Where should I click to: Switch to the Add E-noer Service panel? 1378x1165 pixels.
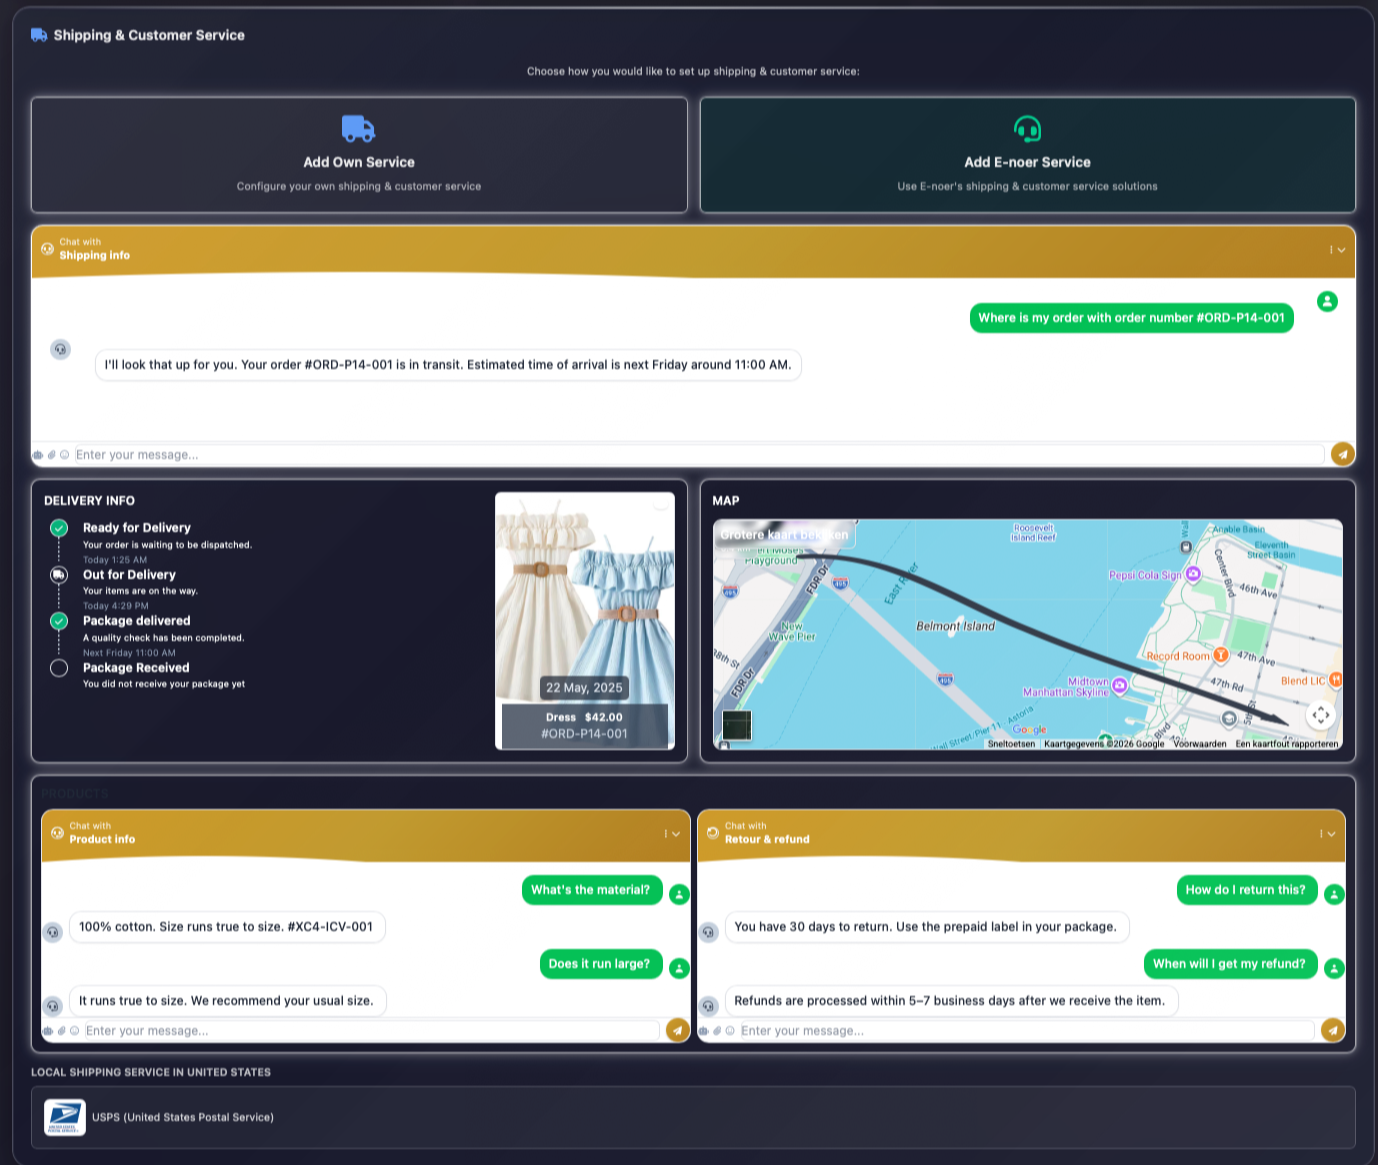point(1027,155)
